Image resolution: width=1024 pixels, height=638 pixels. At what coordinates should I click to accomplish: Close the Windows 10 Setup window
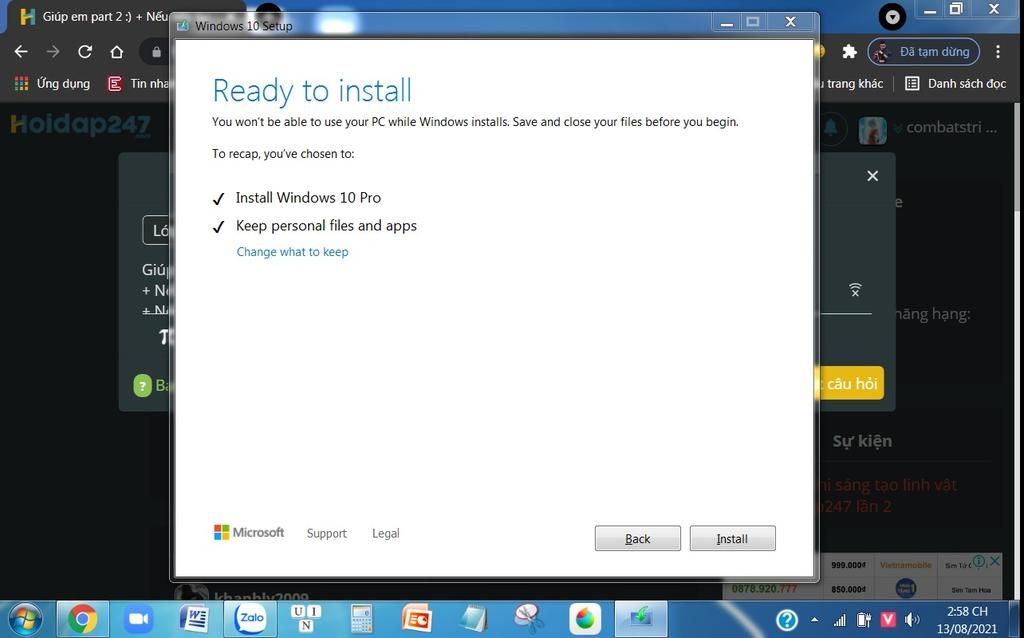point(790,22)
